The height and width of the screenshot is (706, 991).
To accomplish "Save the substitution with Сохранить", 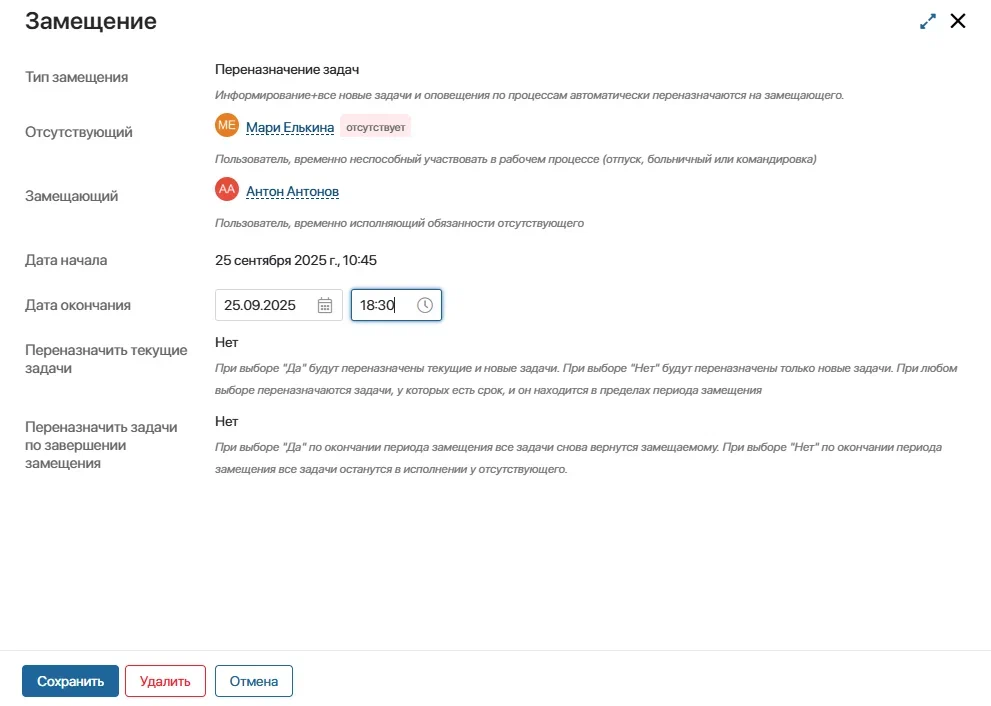I will [70, 681].
